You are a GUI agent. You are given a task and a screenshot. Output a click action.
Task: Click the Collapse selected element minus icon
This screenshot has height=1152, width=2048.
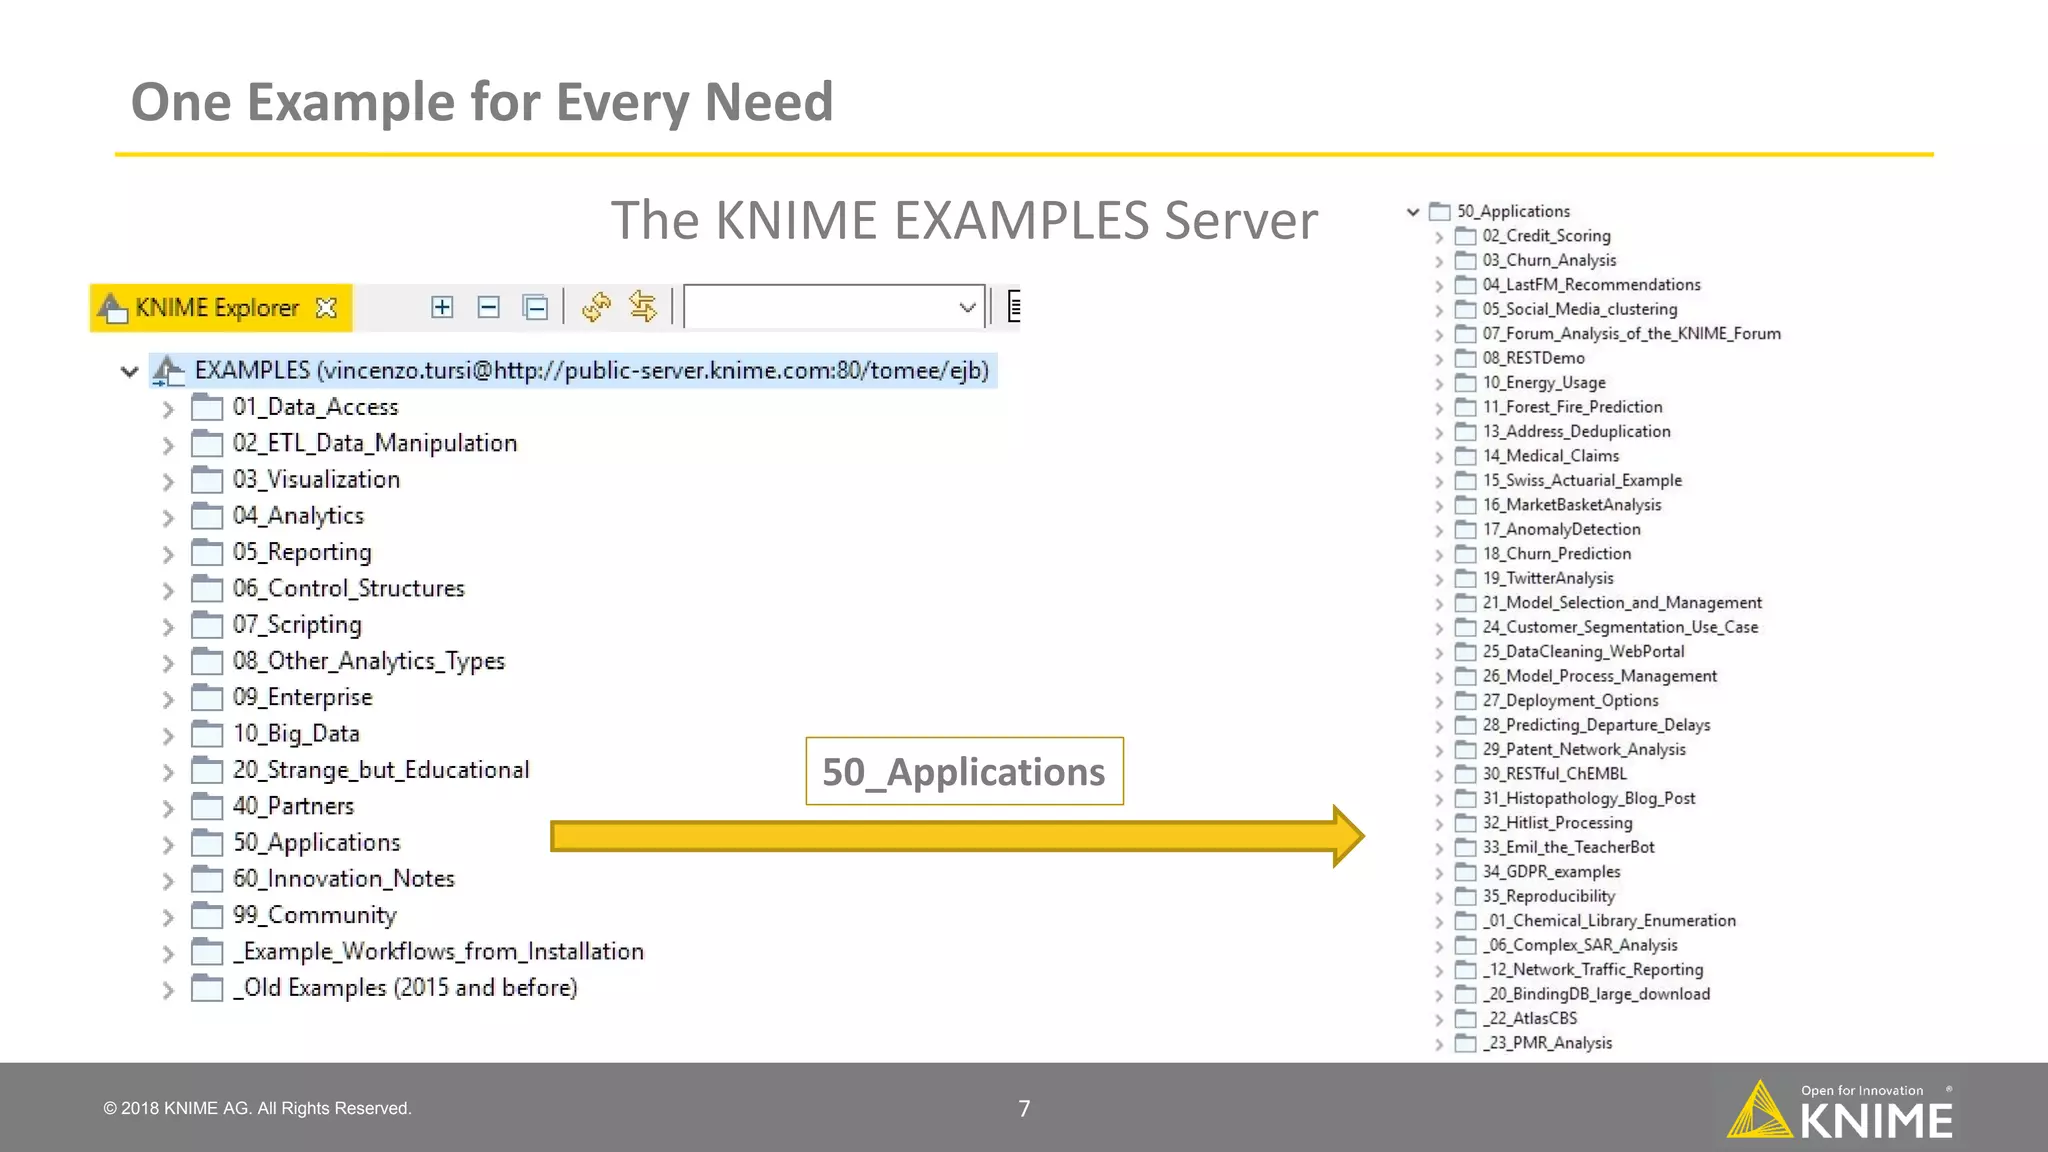point(488,307)
